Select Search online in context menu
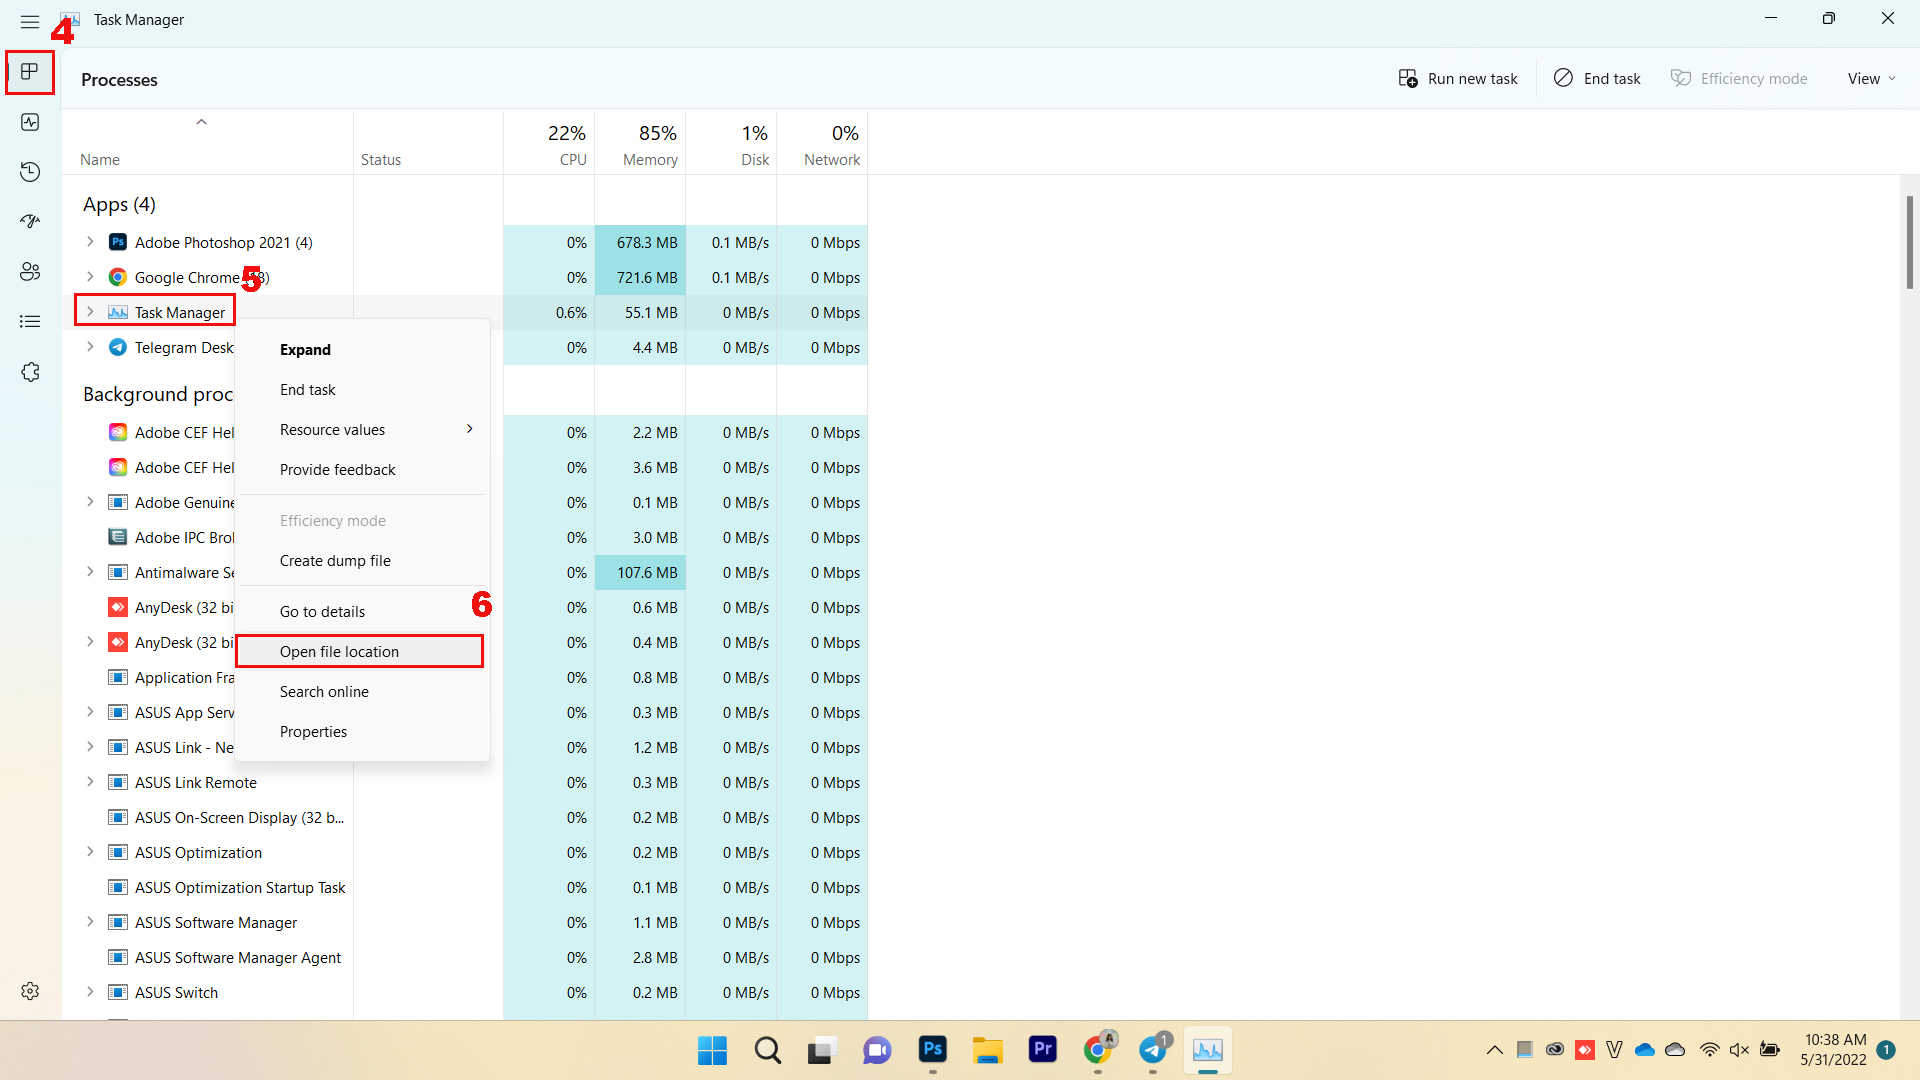 tap(362, 692)
